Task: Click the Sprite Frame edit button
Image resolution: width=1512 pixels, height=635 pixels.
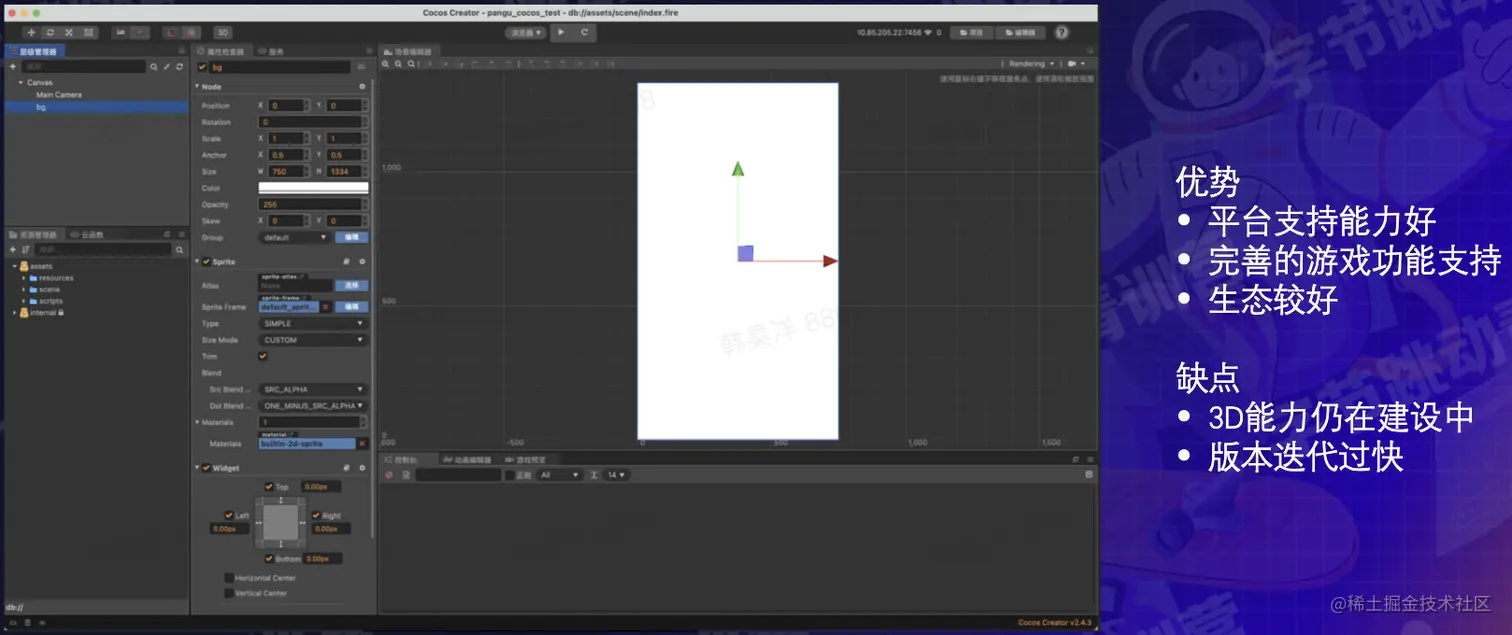Action: [x=352, y=307]
